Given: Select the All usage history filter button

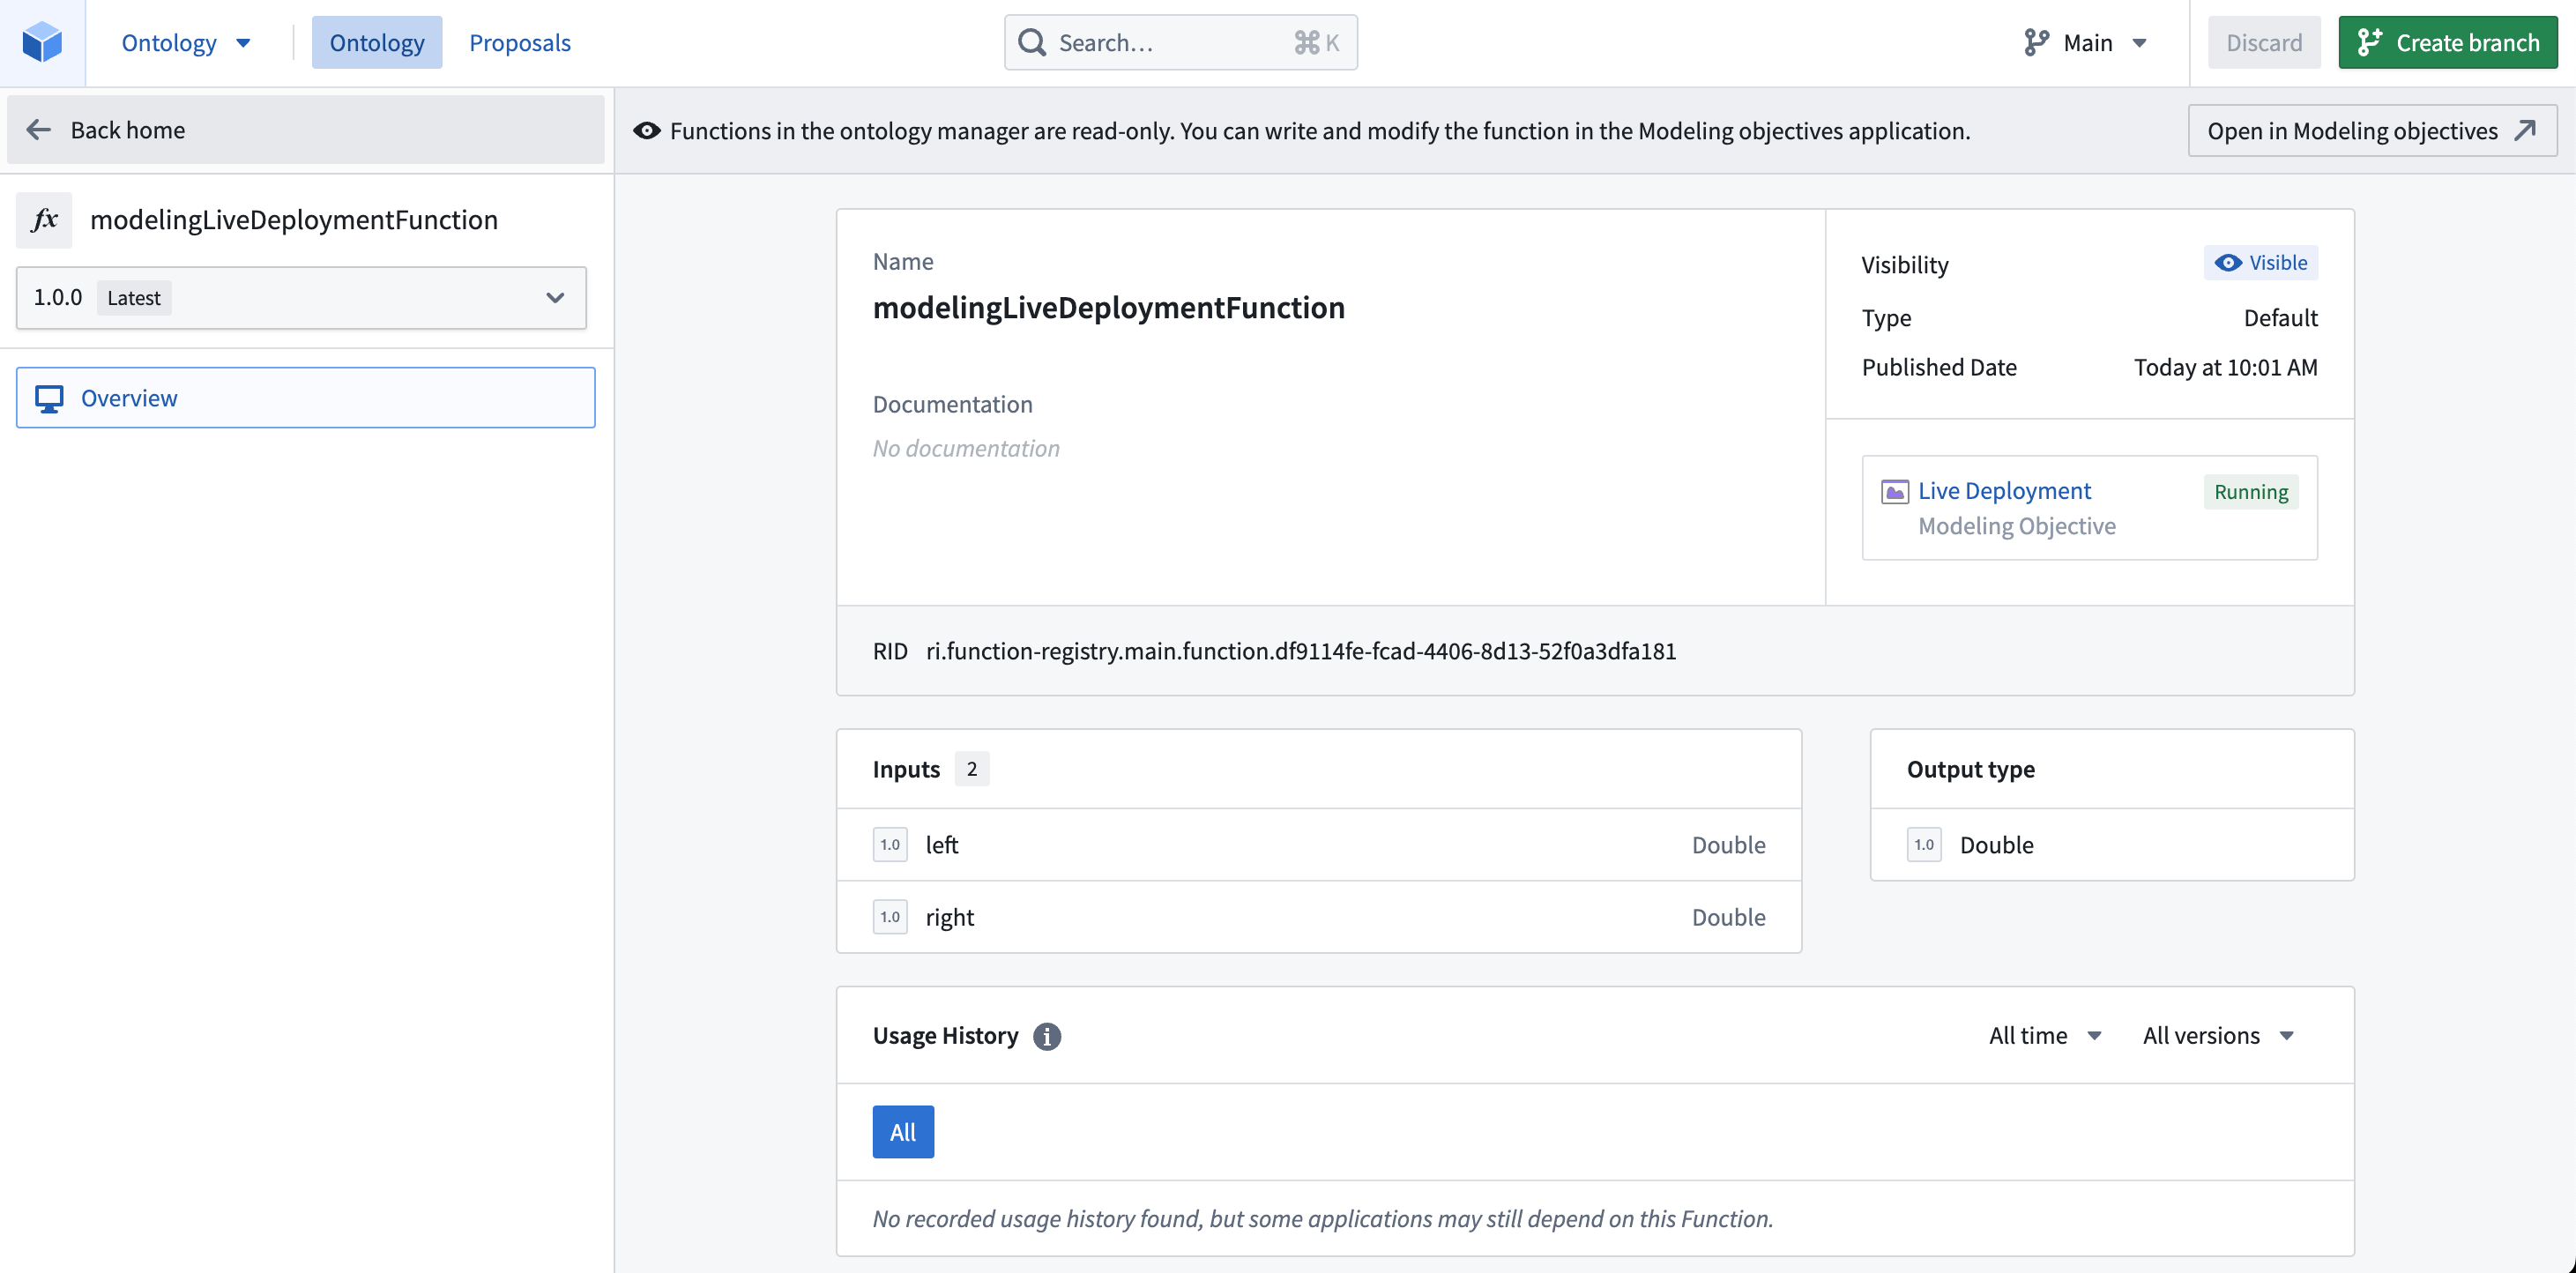Looking at the screenshot, I should [x=904, y=1130].
